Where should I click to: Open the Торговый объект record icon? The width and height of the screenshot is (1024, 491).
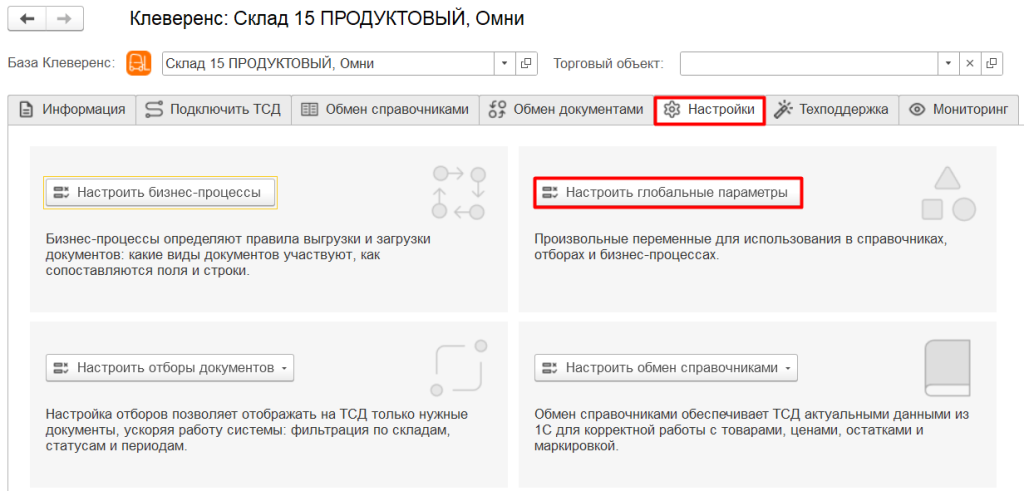[991, 63]
